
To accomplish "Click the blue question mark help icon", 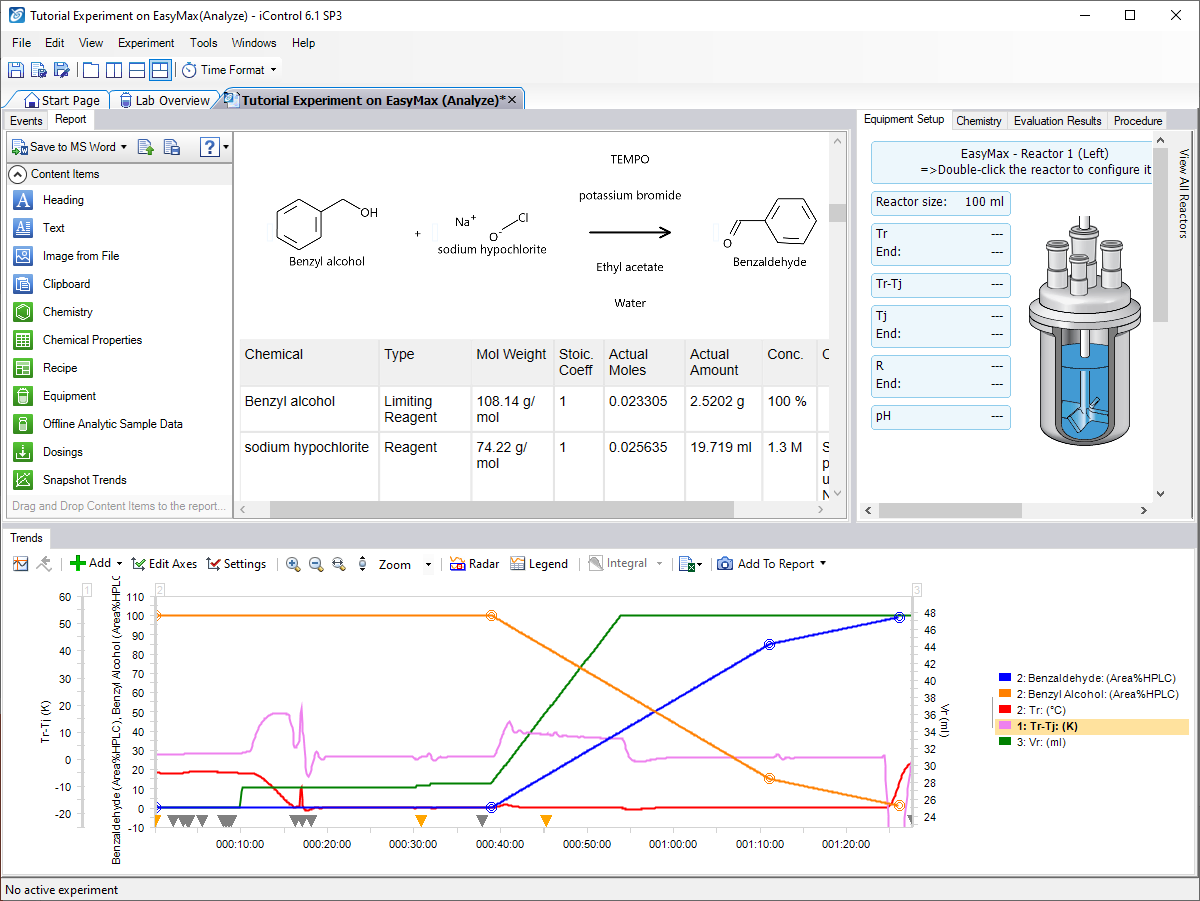I will pos(209,147).
